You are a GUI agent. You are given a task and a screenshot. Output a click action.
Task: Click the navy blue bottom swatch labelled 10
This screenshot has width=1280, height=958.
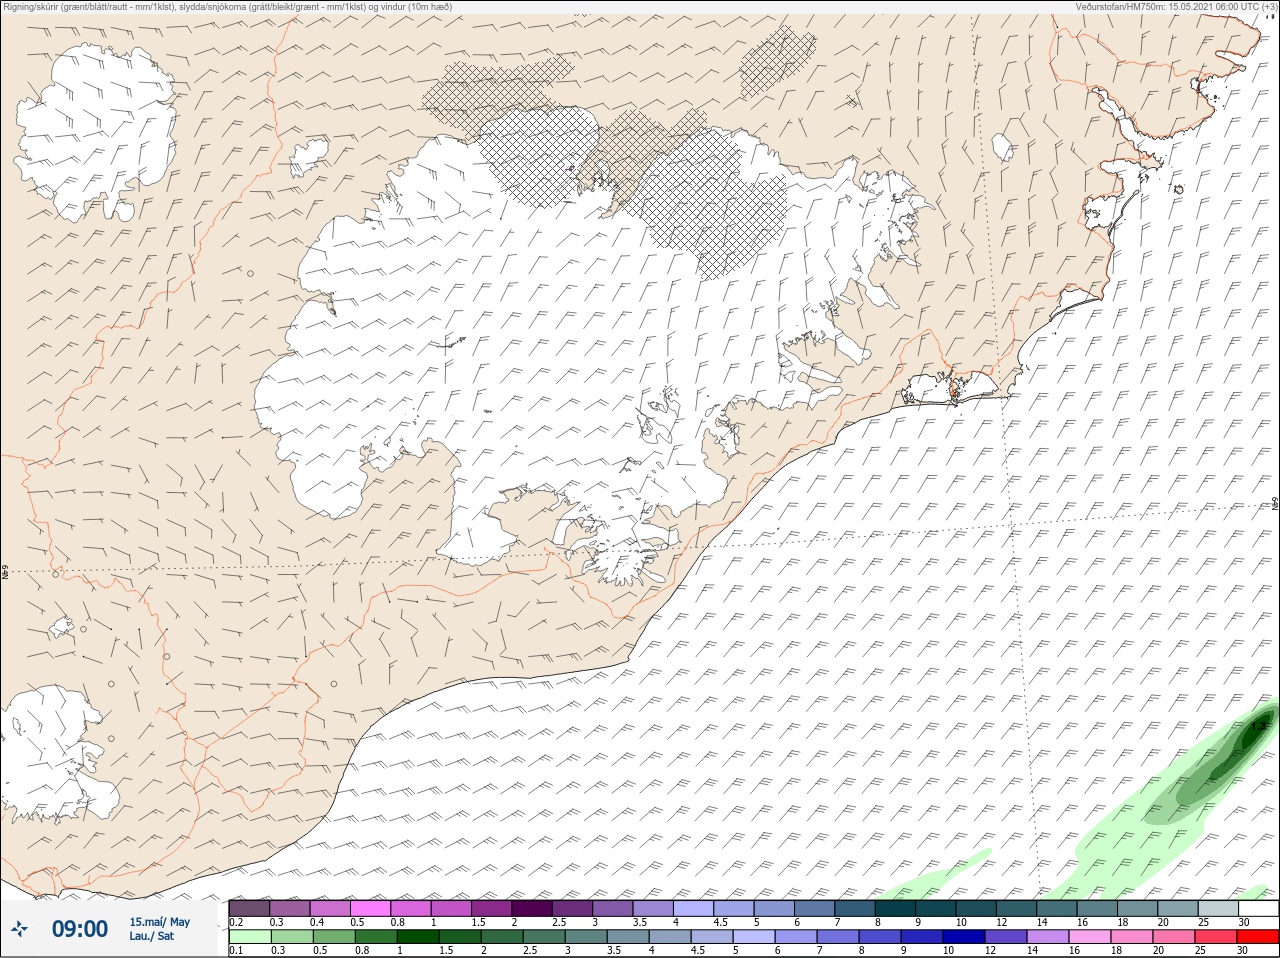(x=962, y=937)
